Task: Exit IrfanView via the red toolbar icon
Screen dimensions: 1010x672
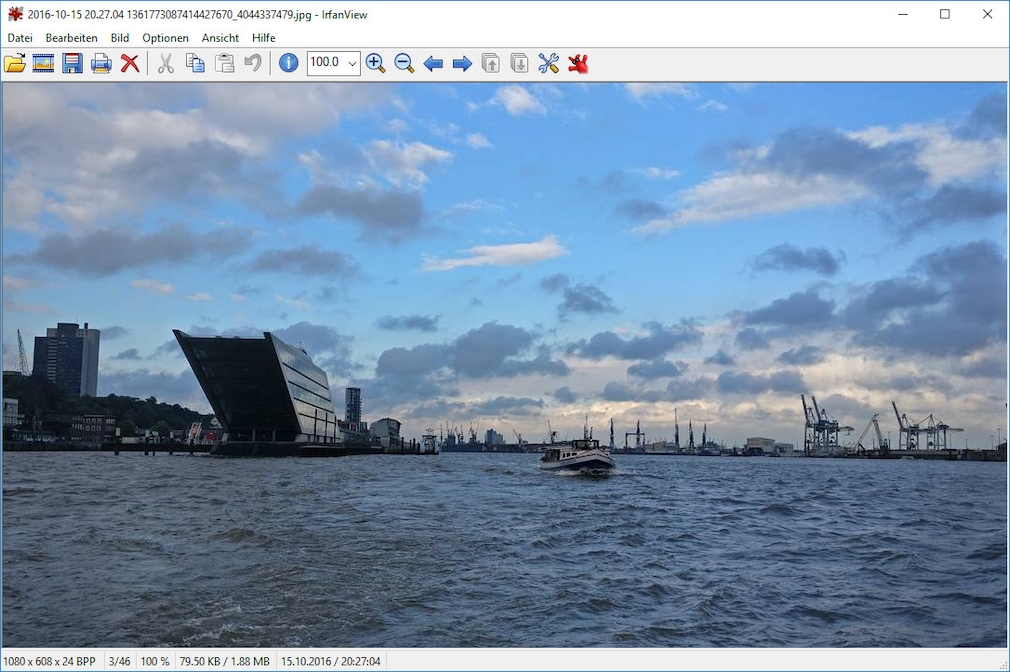Action: (578, 62)
